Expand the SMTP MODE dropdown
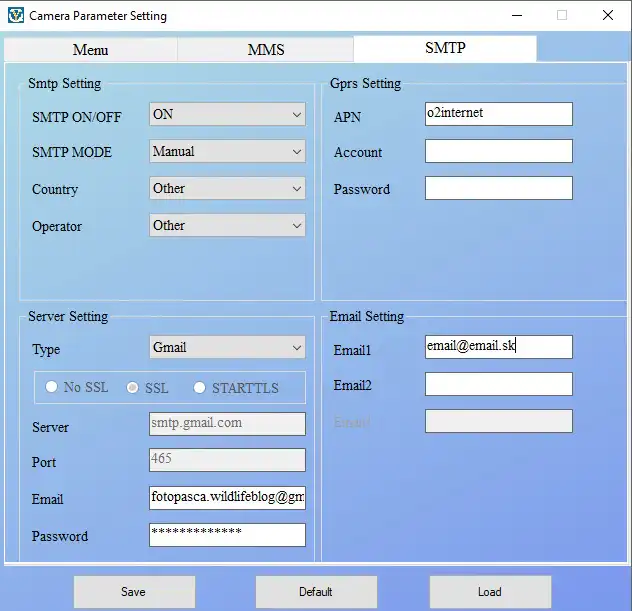632x611 pixels. point(227,152)
